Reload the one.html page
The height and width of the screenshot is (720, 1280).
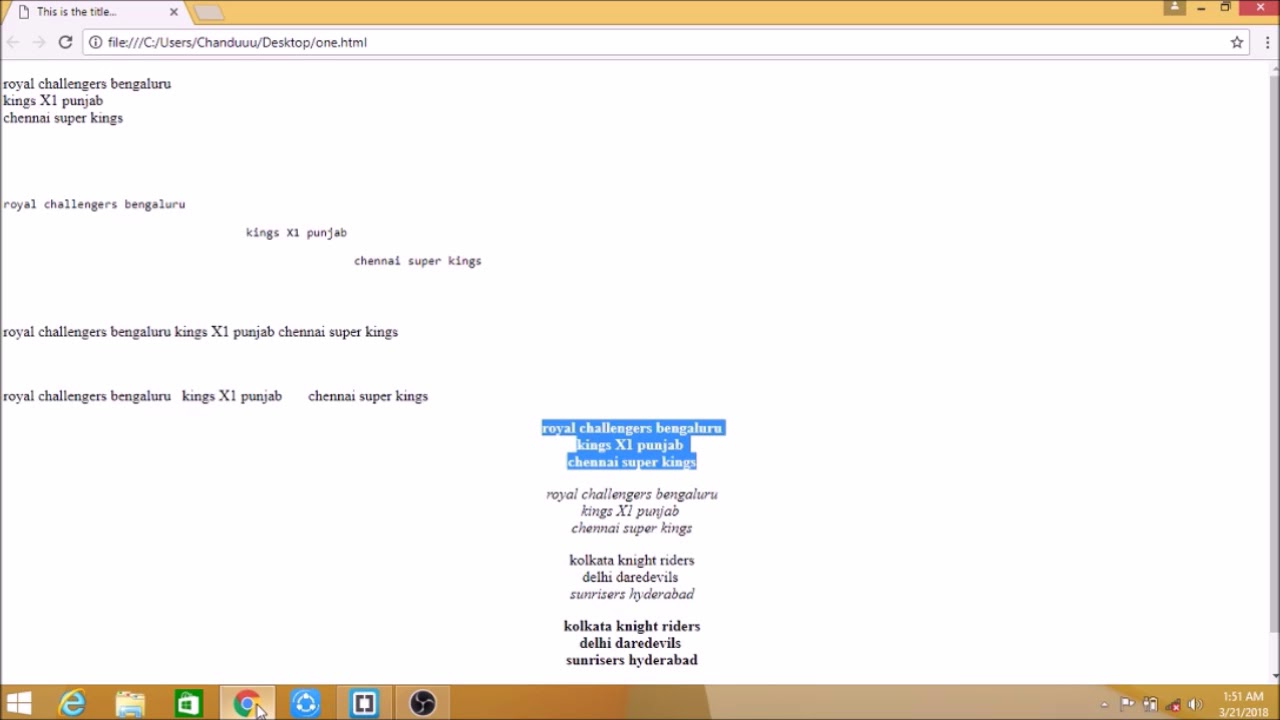click(65, 42)
